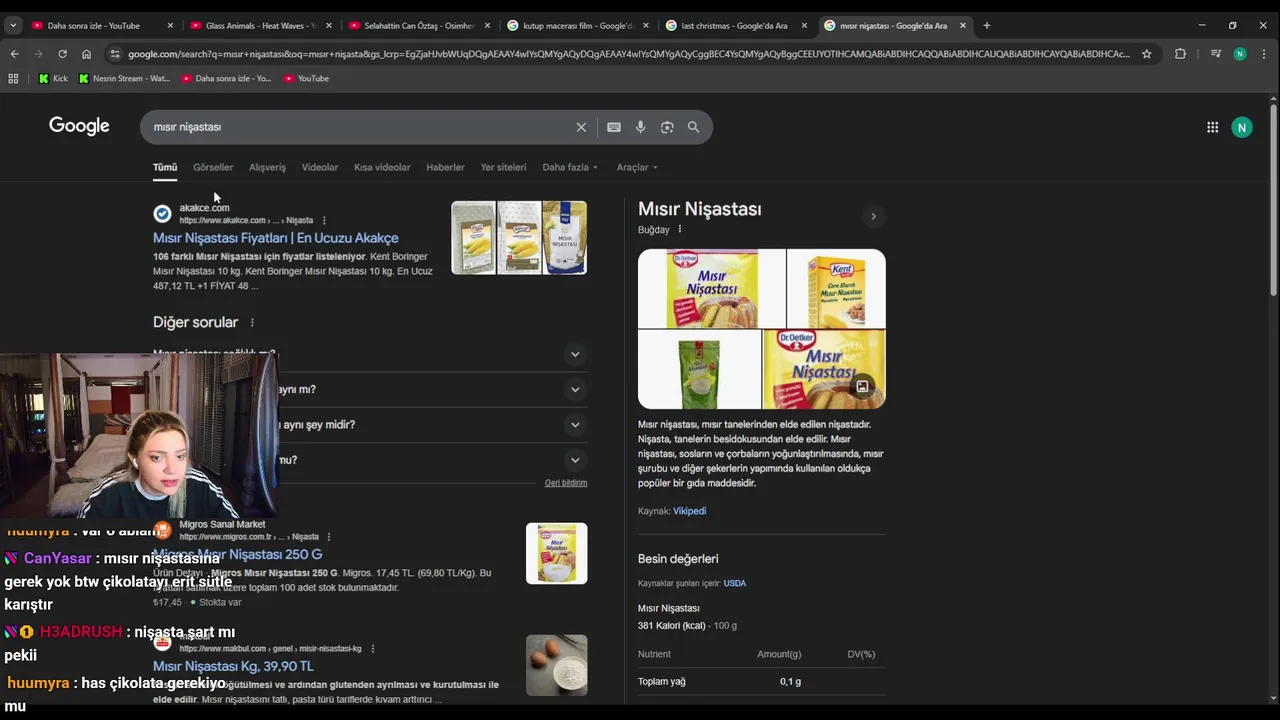Screen dimensions: 1280x720
Task: Open the akakce product image thumbnails
Action: pyautogui.click(x=519, y=238)
